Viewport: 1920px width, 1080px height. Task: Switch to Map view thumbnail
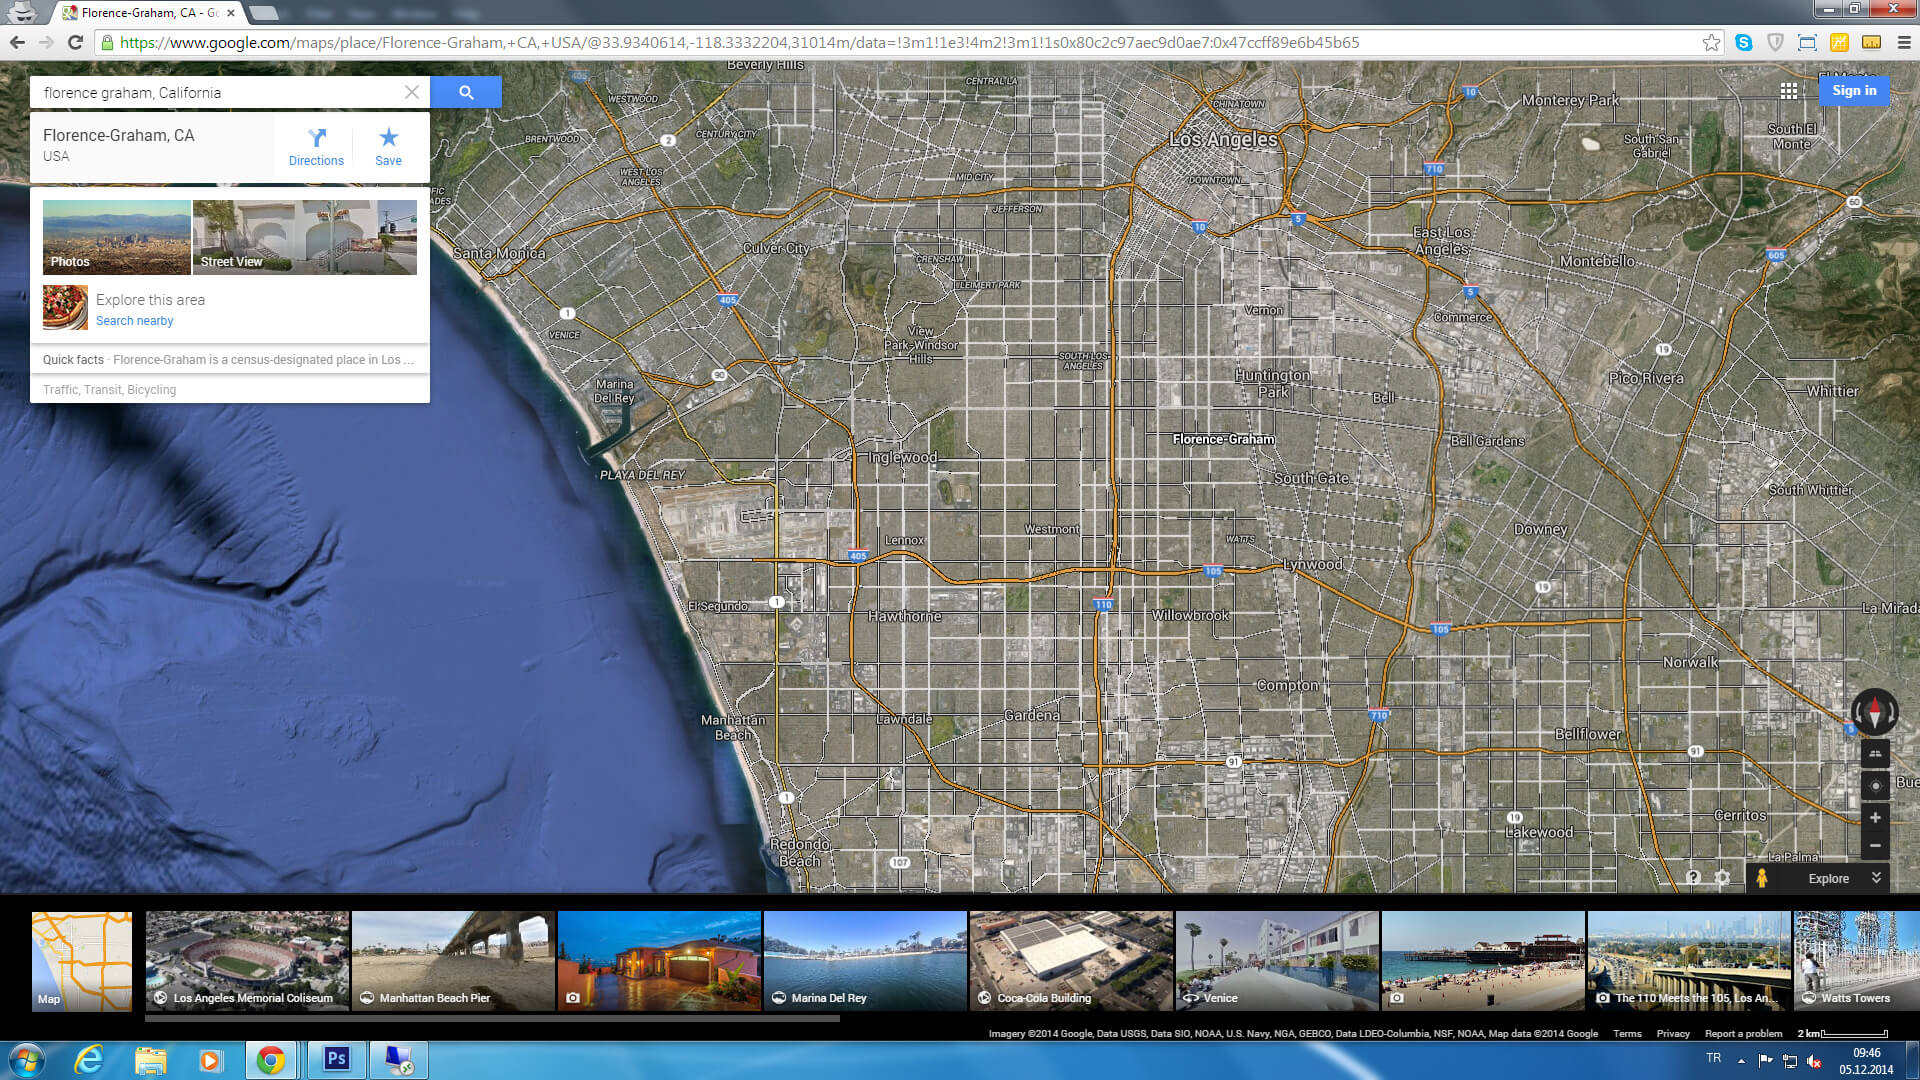pyautogui.click(x=82, y=960)
